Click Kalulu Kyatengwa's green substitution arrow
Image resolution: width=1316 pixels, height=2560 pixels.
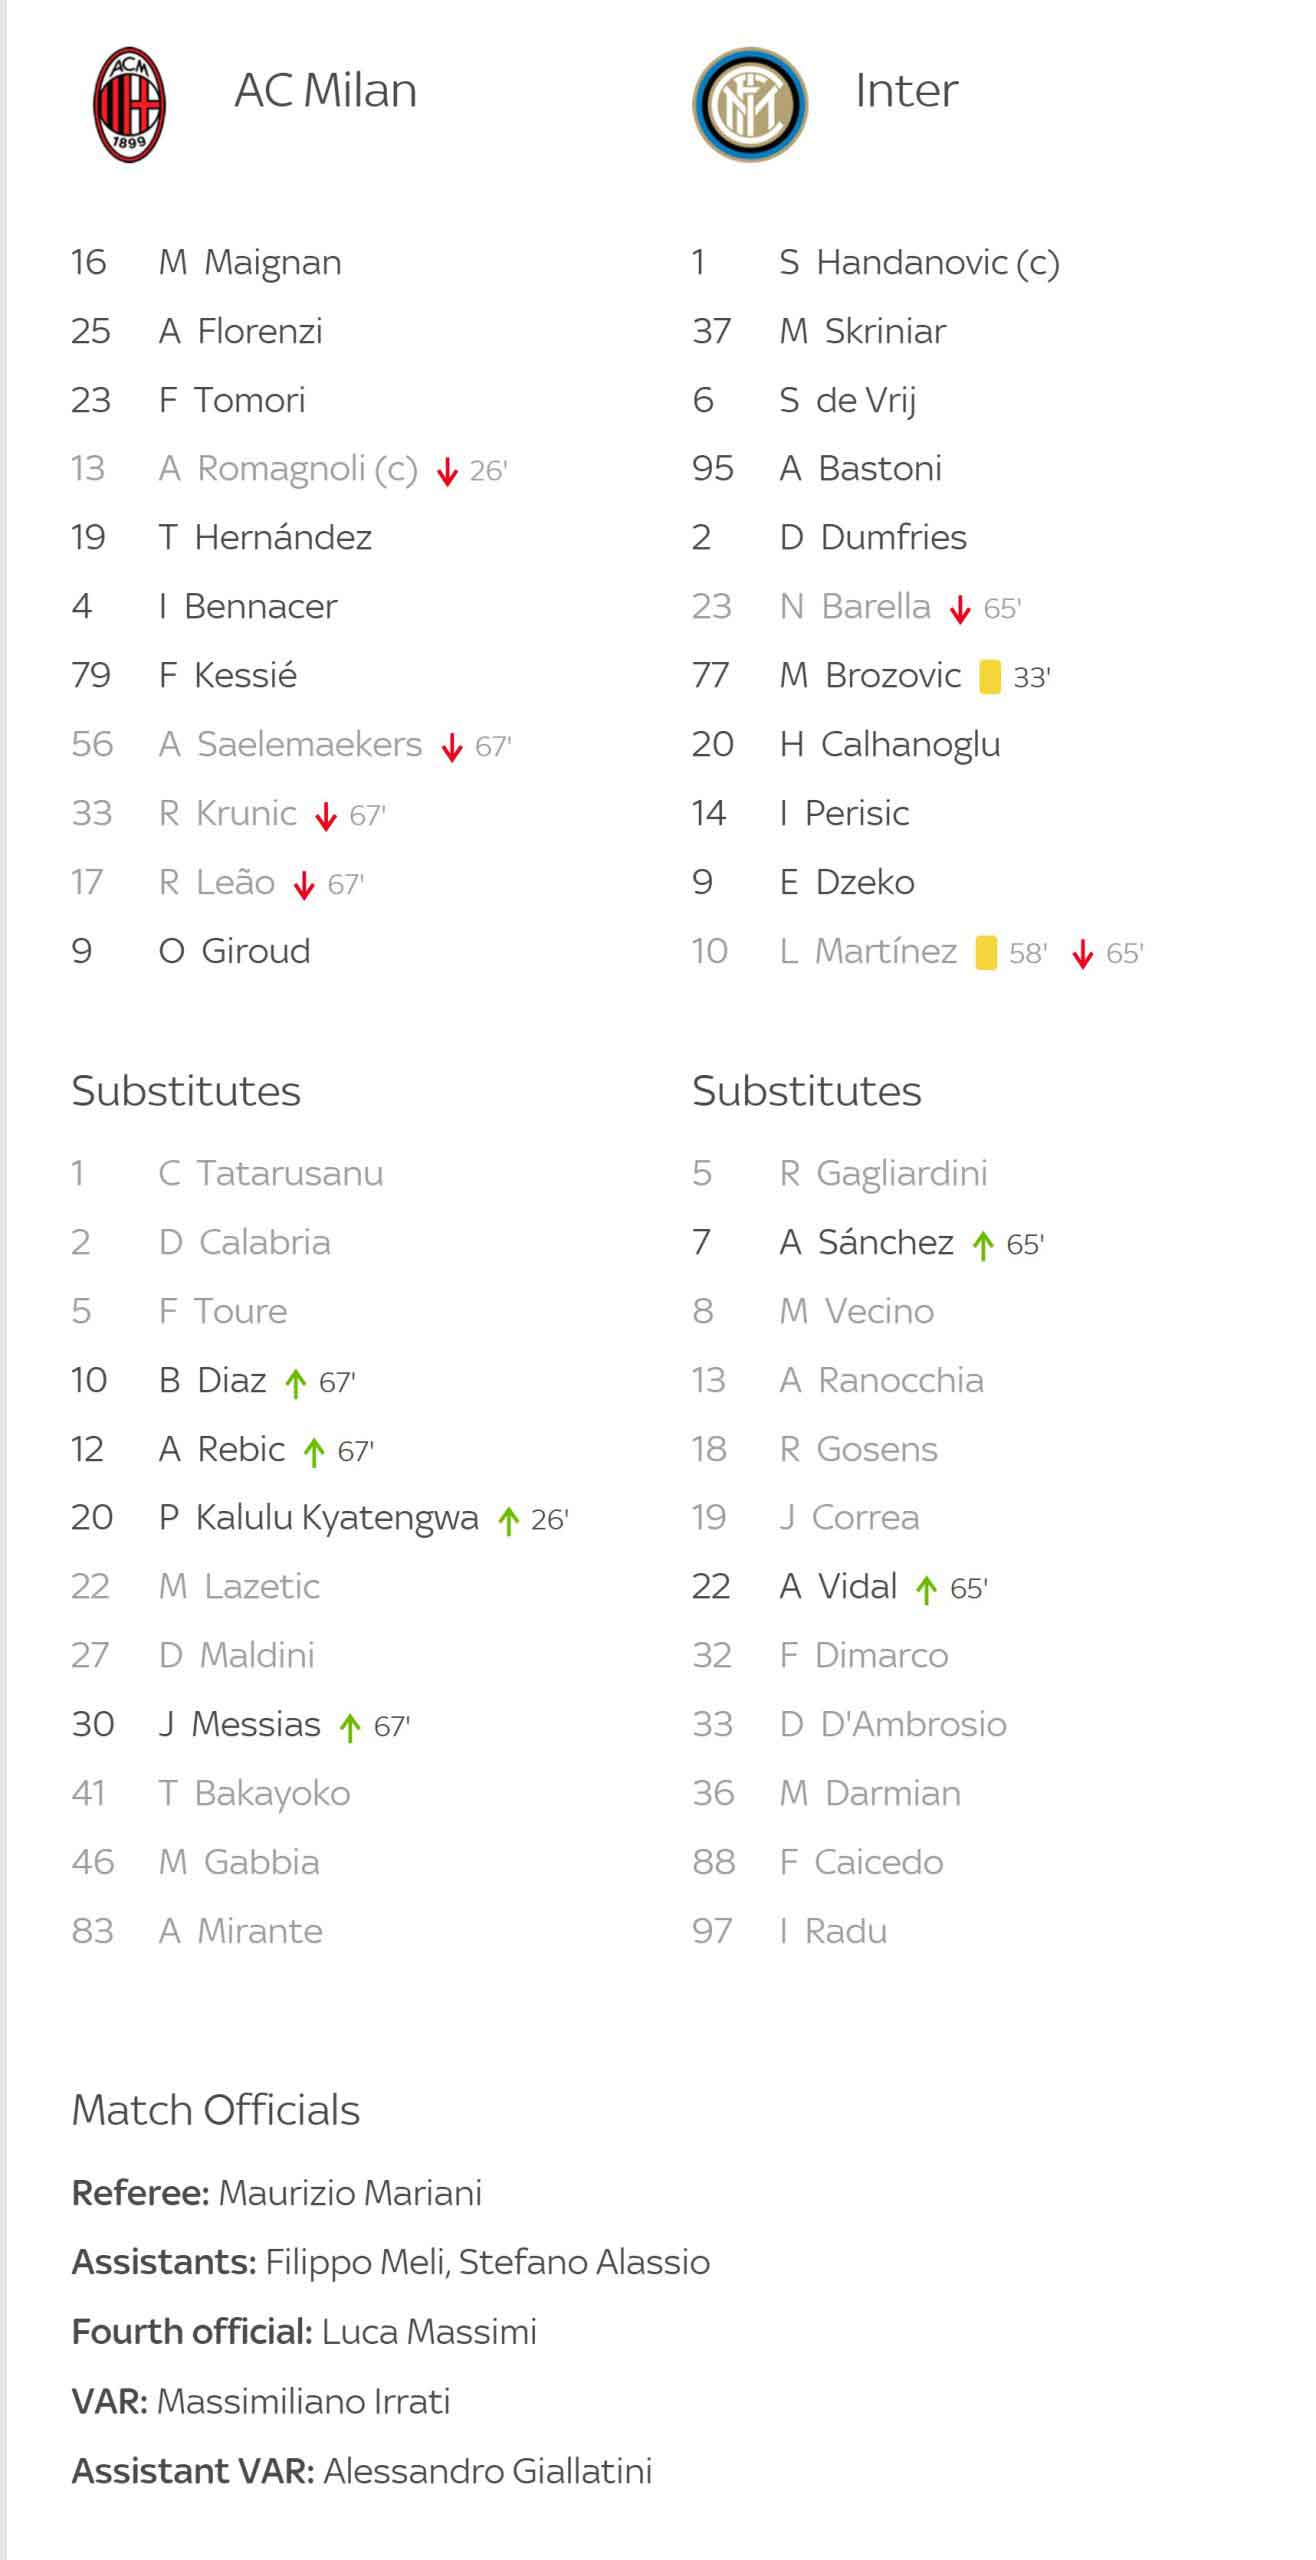(x=508, y=1521)
